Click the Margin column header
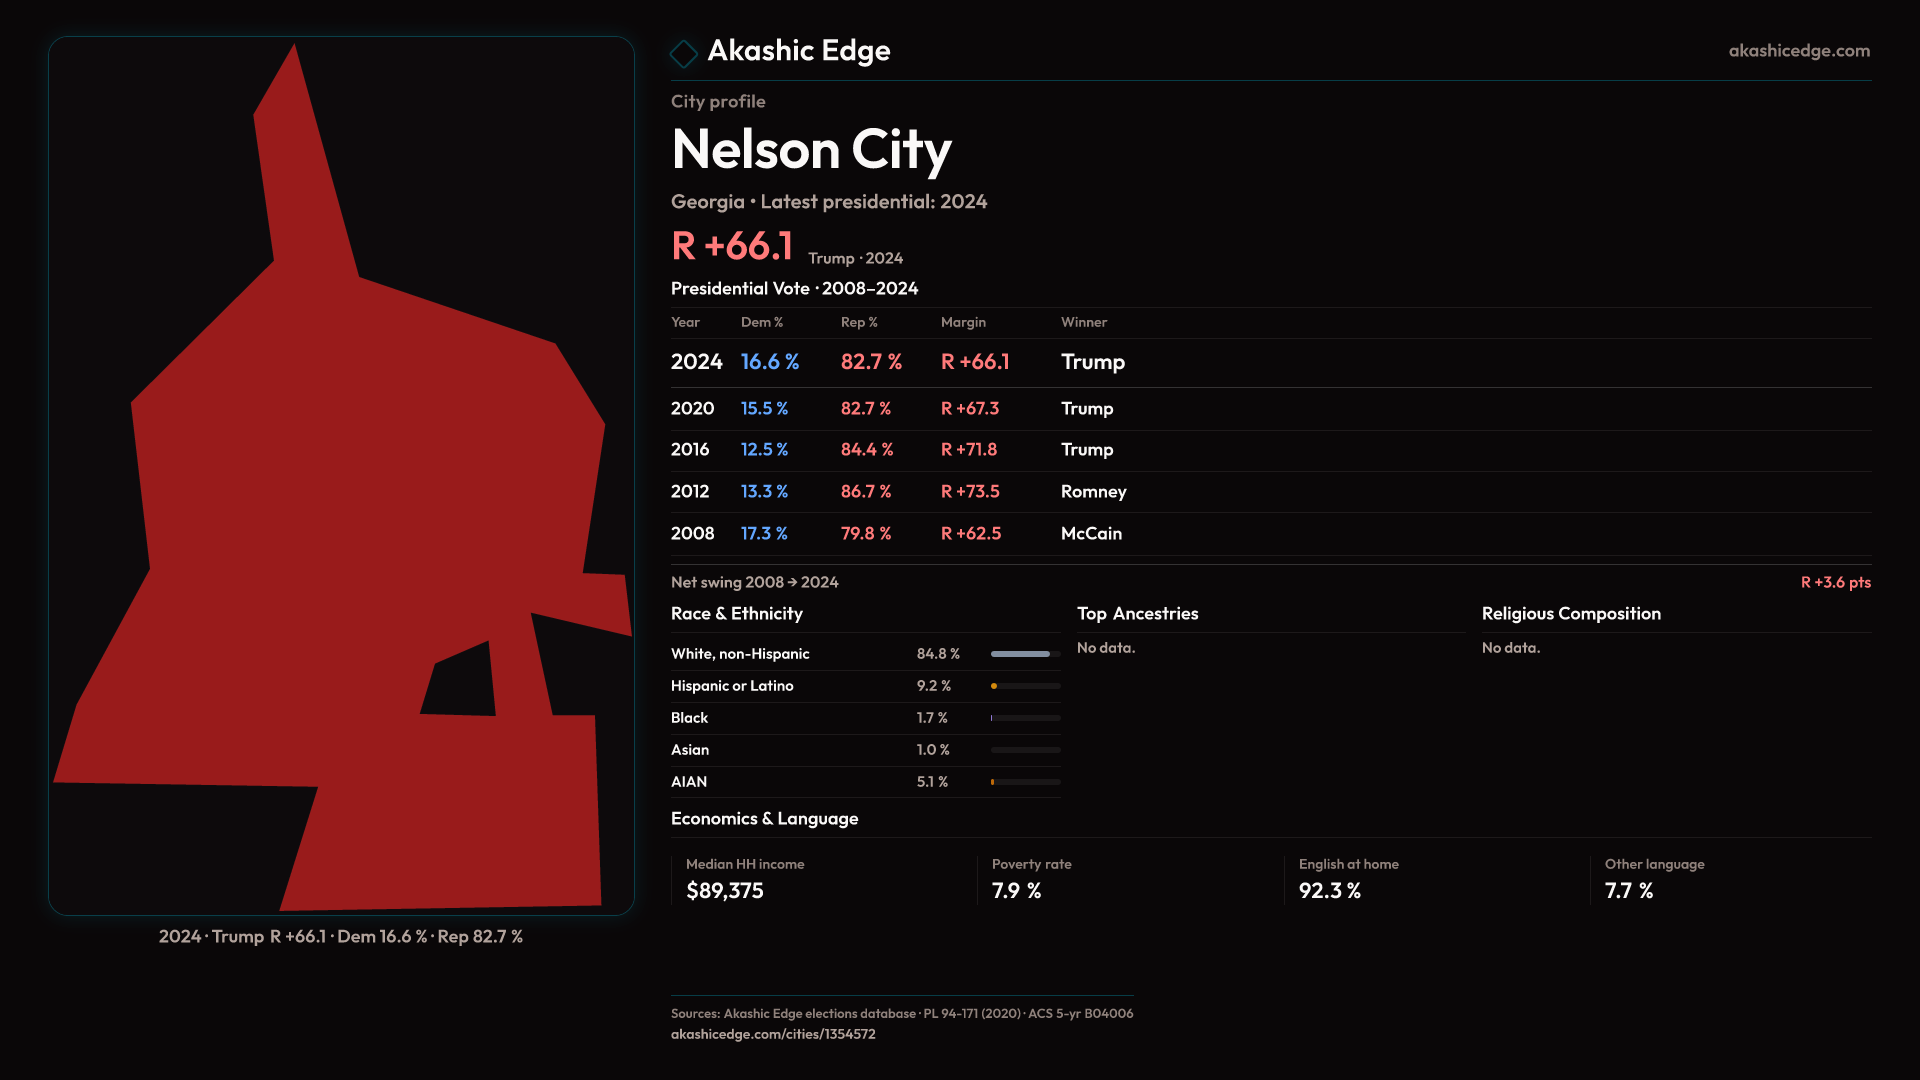 (963, 322)
